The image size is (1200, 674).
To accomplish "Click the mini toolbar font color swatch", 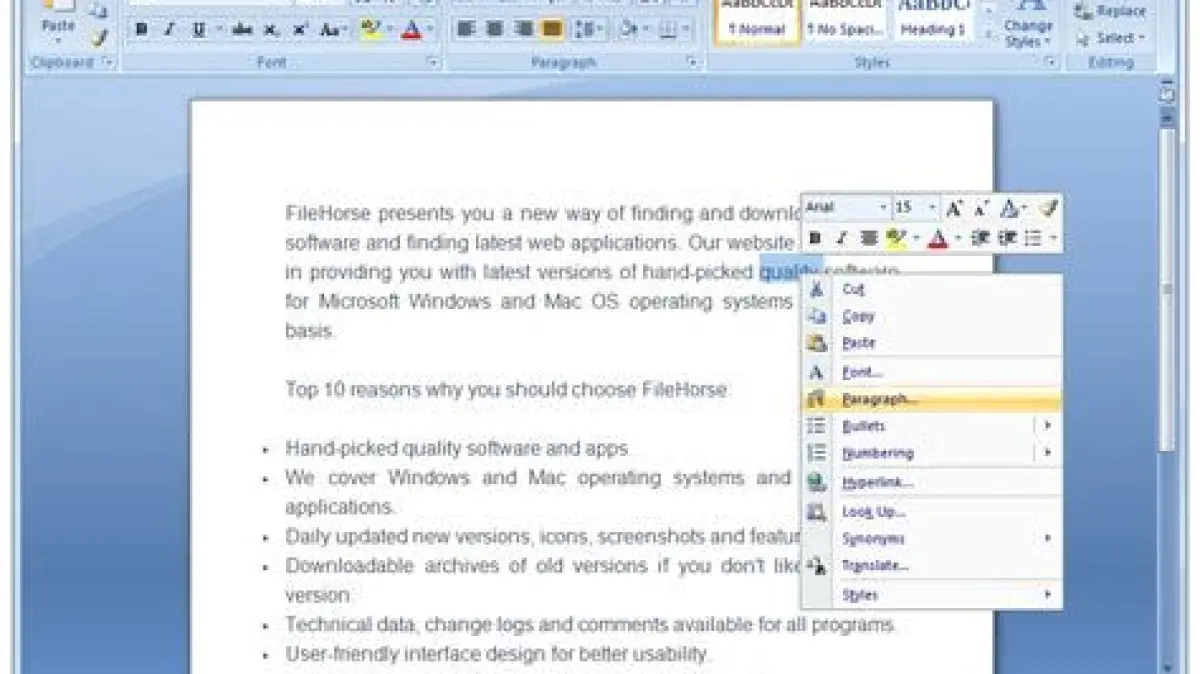I will 937,238.
